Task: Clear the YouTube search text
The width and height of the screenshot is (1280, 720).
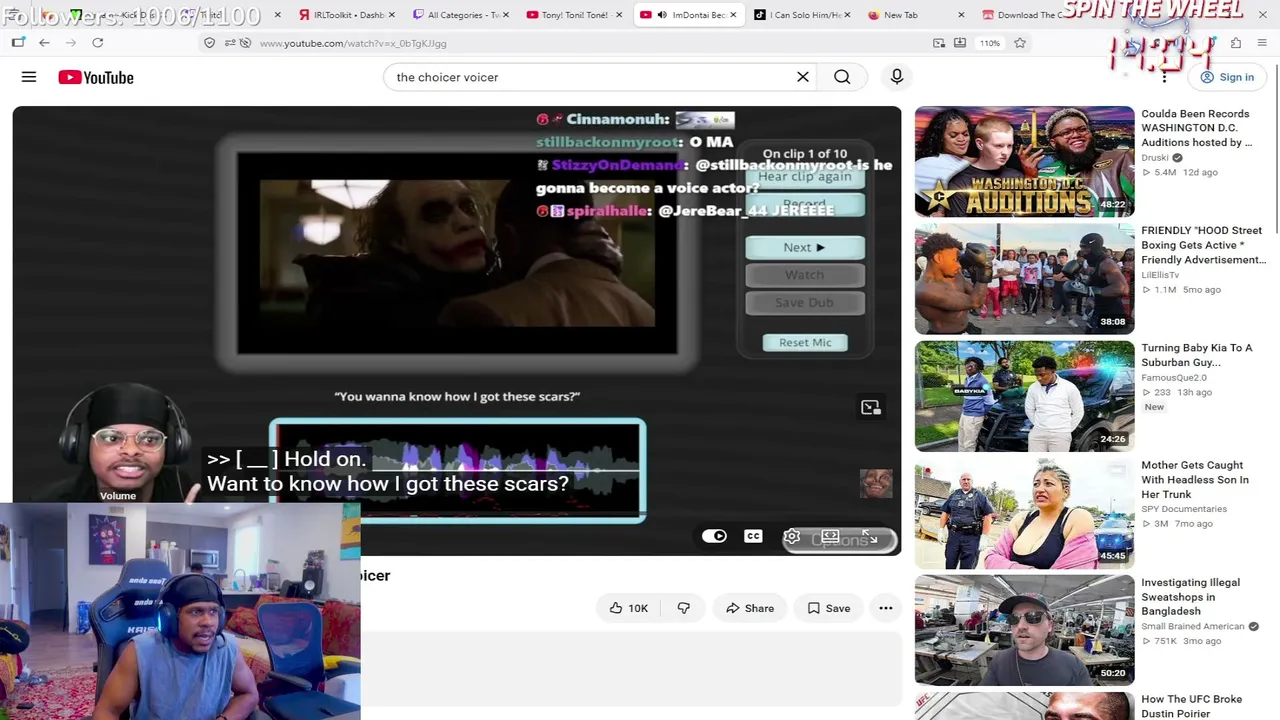Action: pyautogui.click(x=802, y=77)
